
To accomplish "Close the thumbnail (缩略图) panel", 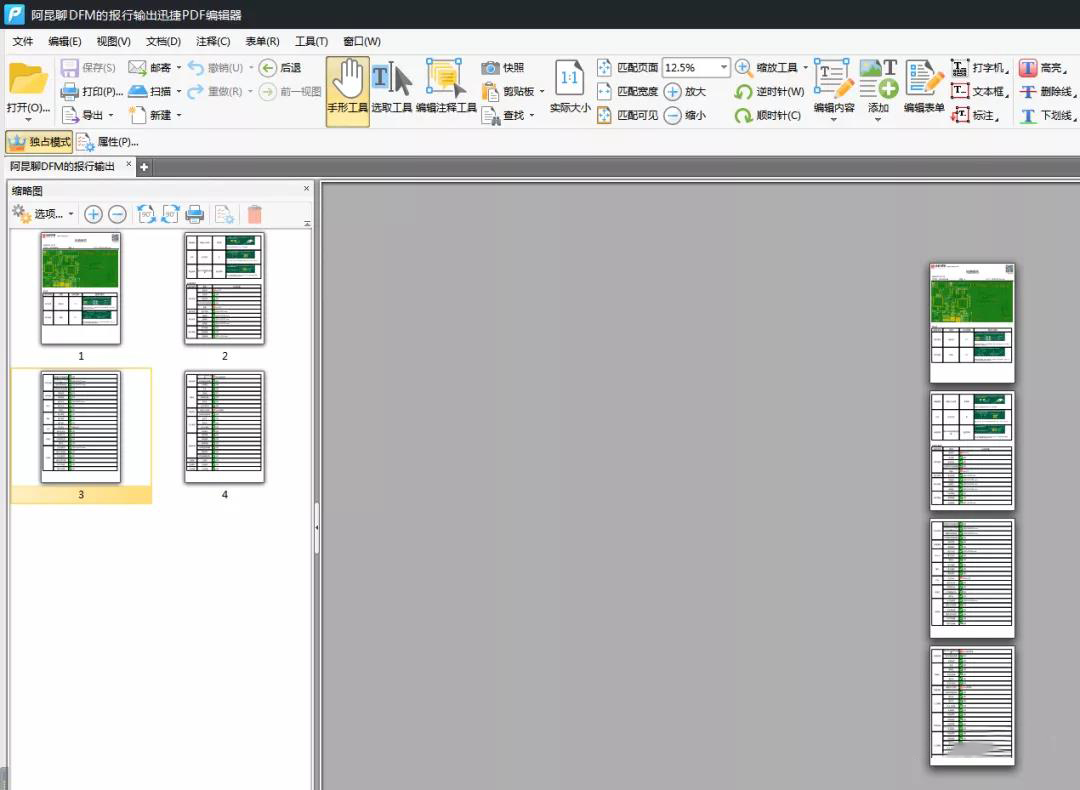I will click(307, 189).
